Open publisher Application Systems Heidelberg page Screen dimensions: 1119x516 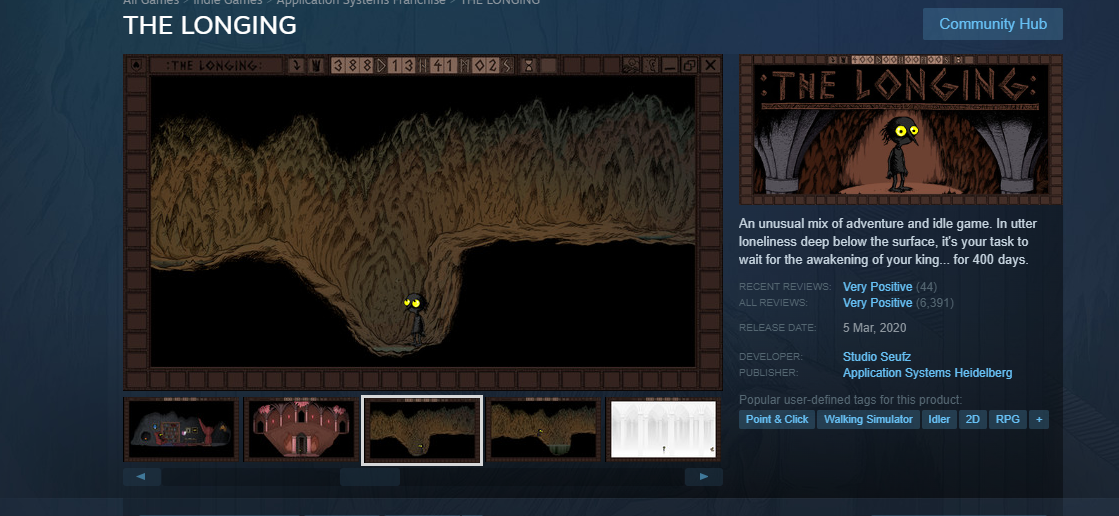[927, 373]
